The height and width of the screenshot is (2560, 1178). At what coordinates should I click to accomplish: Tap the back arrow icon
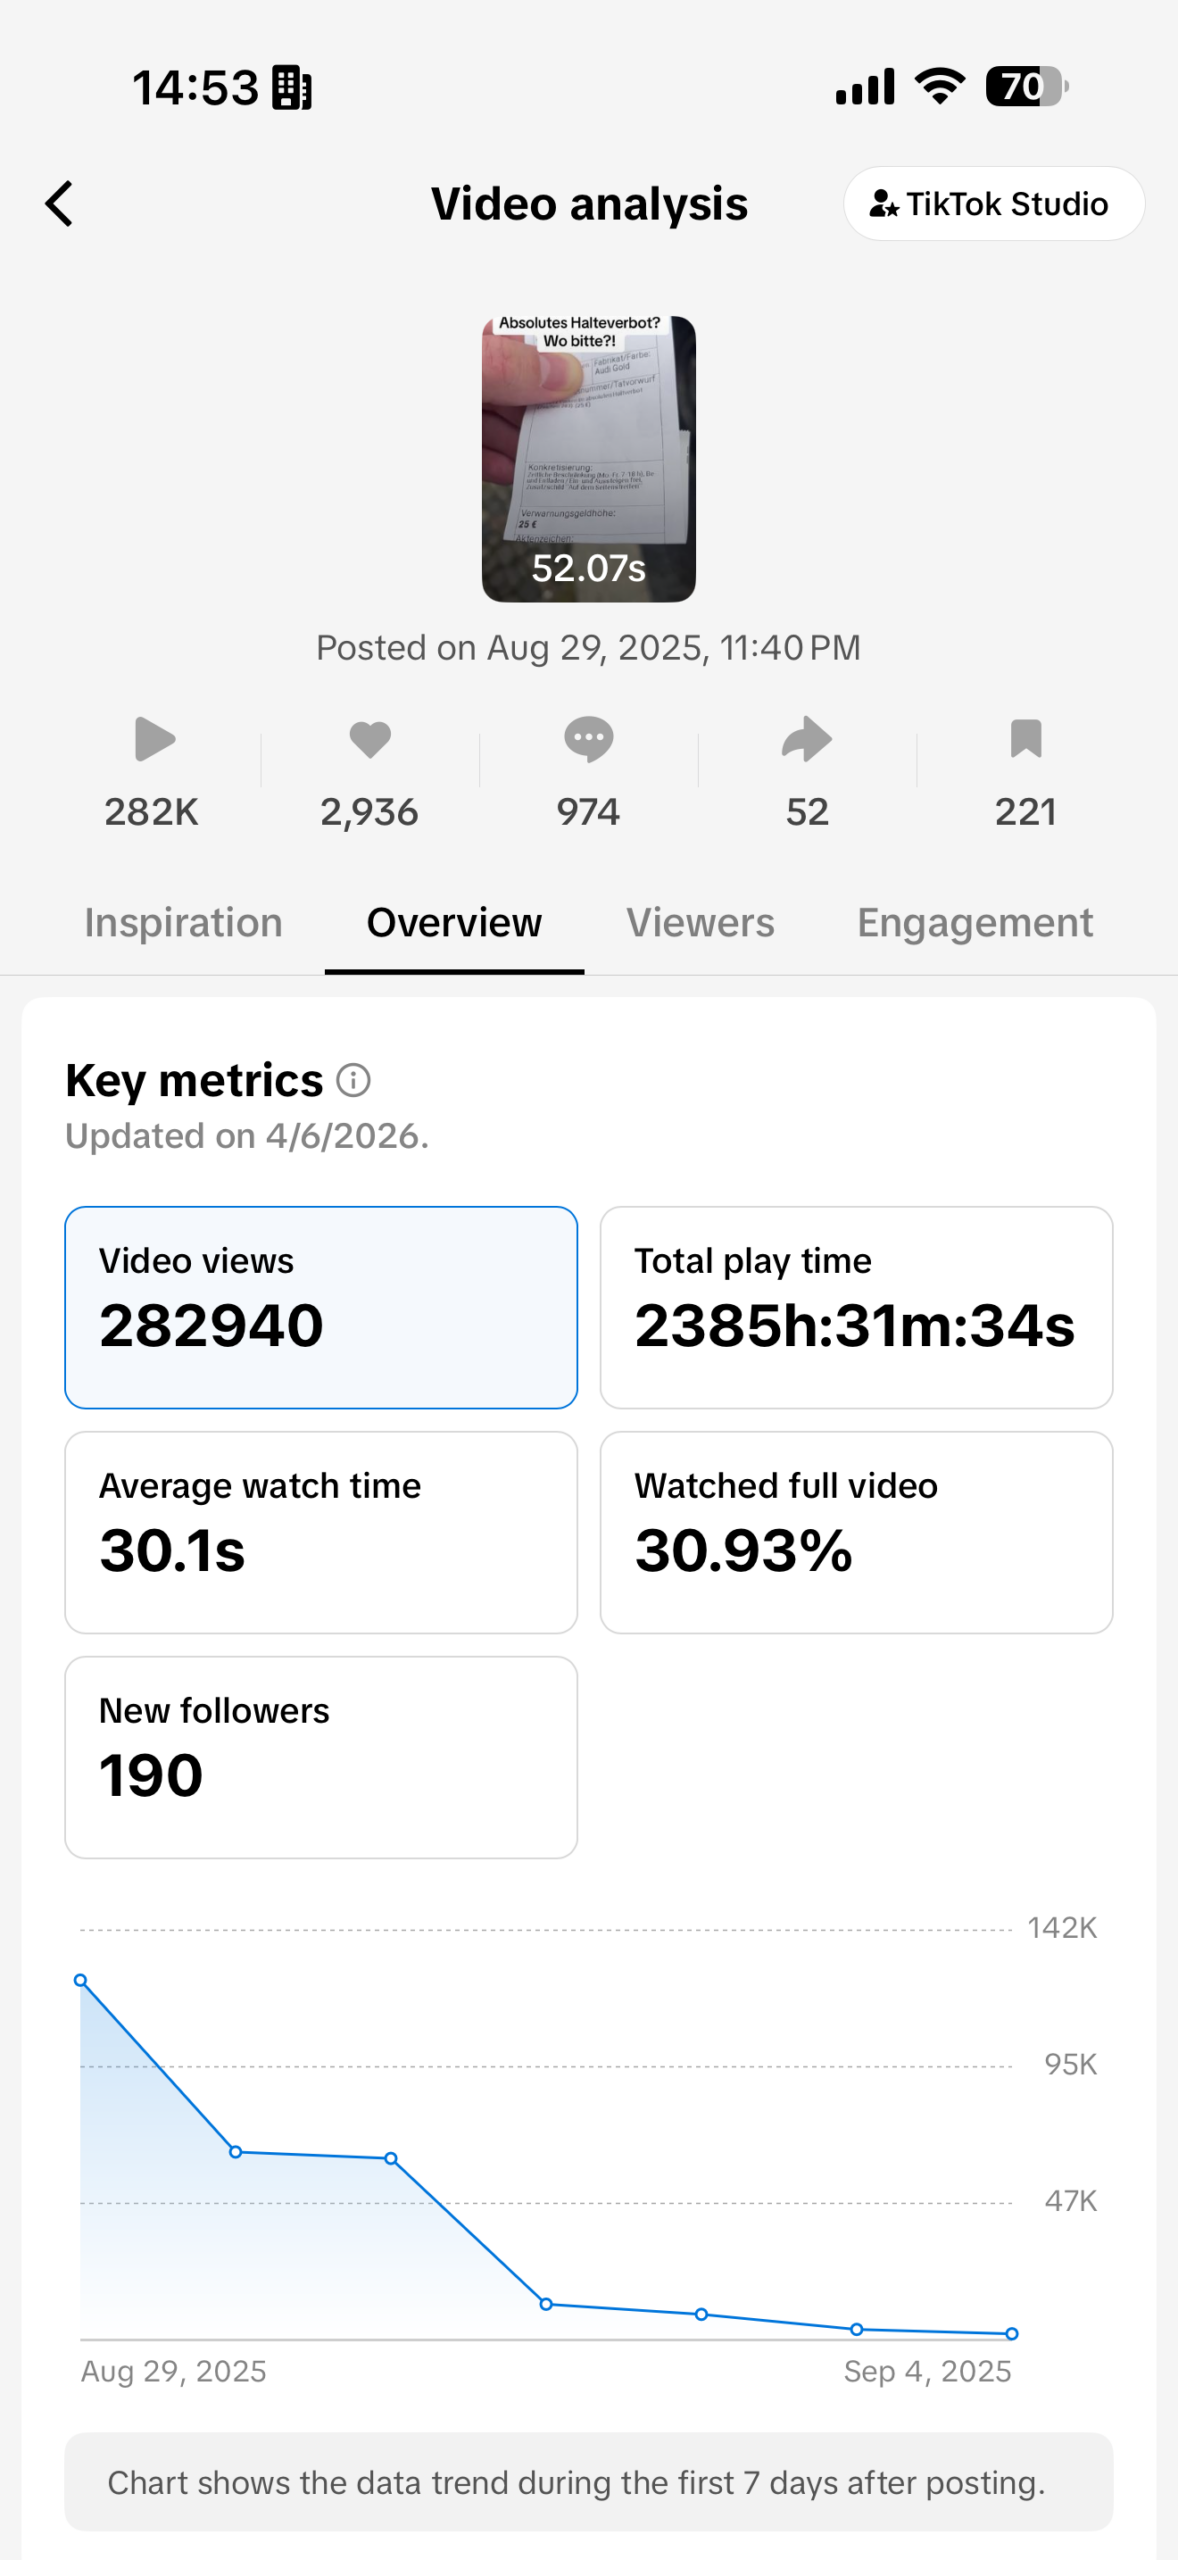(60, 204)
